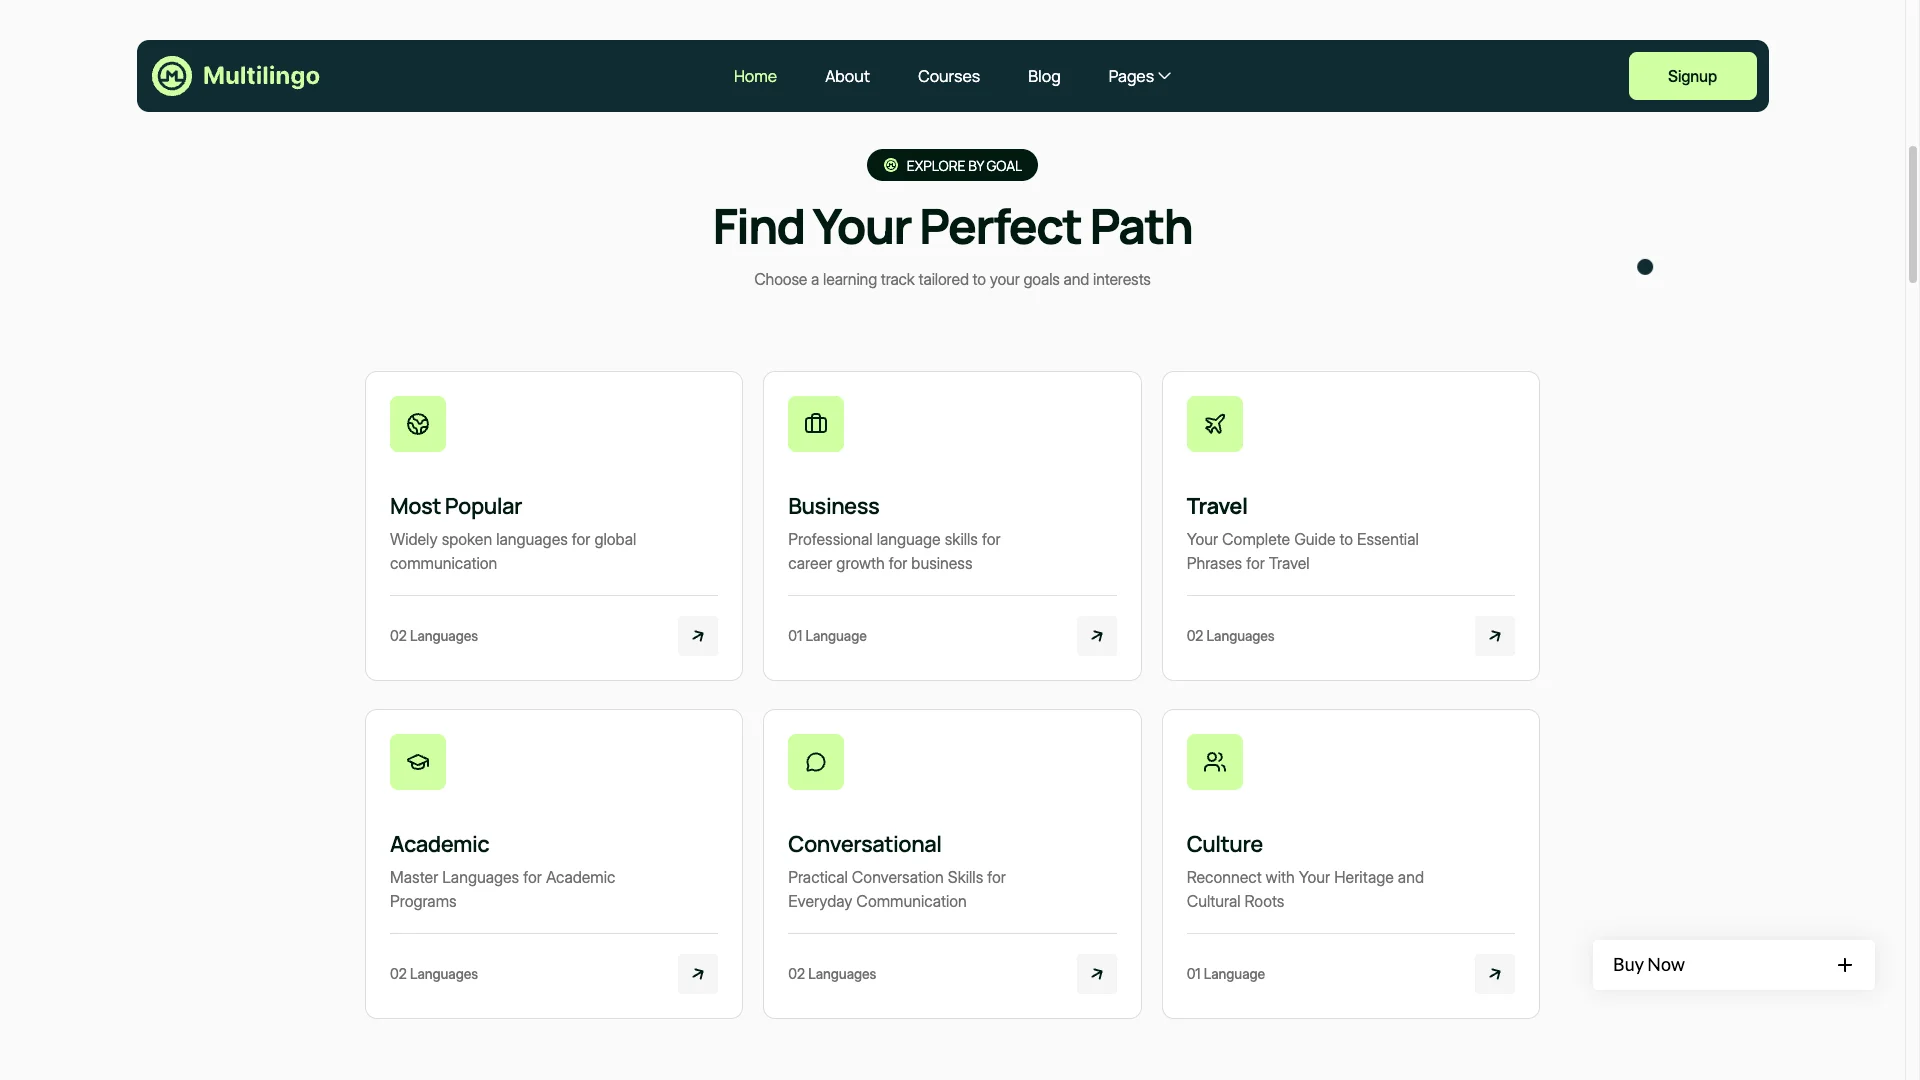Open the About page link
This screenshot has width=1920, height=1080.
click(846, 76)
